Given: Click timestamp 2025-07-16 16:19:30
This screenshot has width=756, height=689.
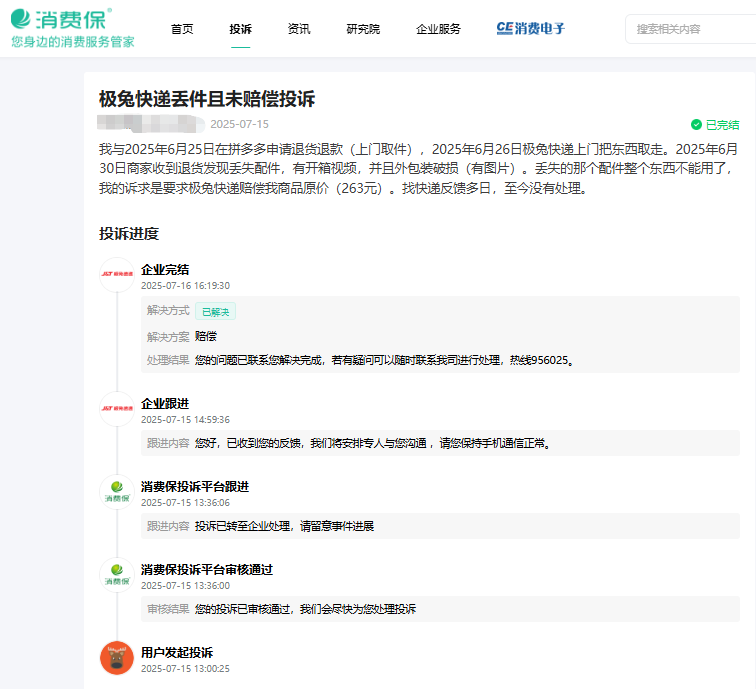Looking at the screenshot, I should (x=186, y=285).
